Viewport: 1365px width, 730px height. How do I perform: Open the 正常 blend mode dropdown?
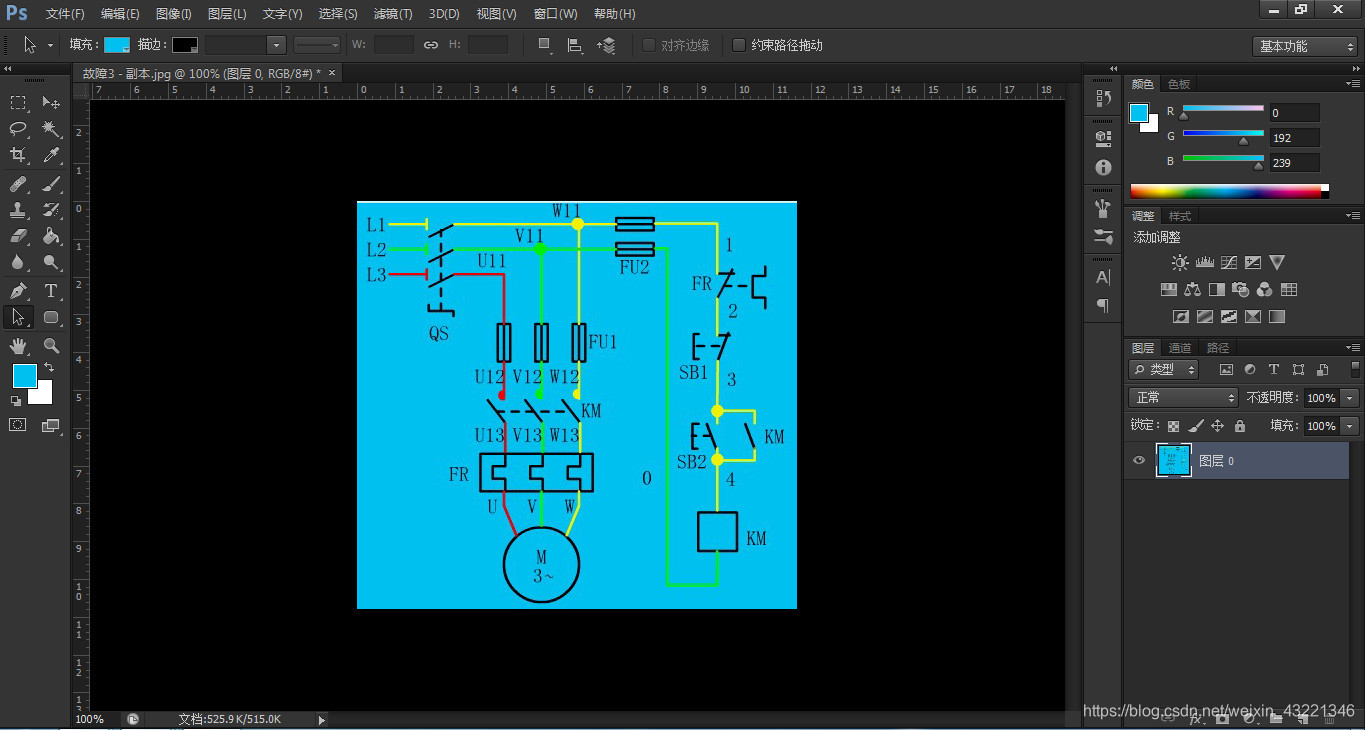(x=1184, y=397)
